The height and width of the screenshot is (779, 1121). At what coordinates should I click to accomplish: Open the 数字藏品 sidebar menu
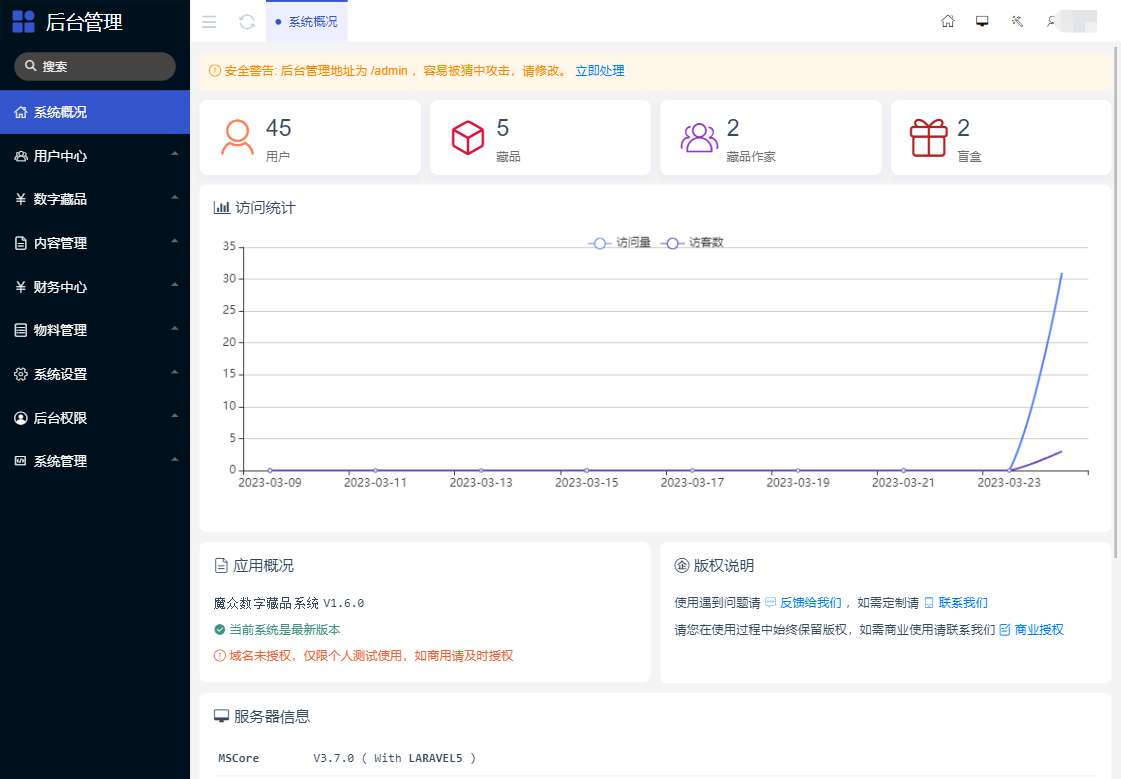tap(95, 199)
